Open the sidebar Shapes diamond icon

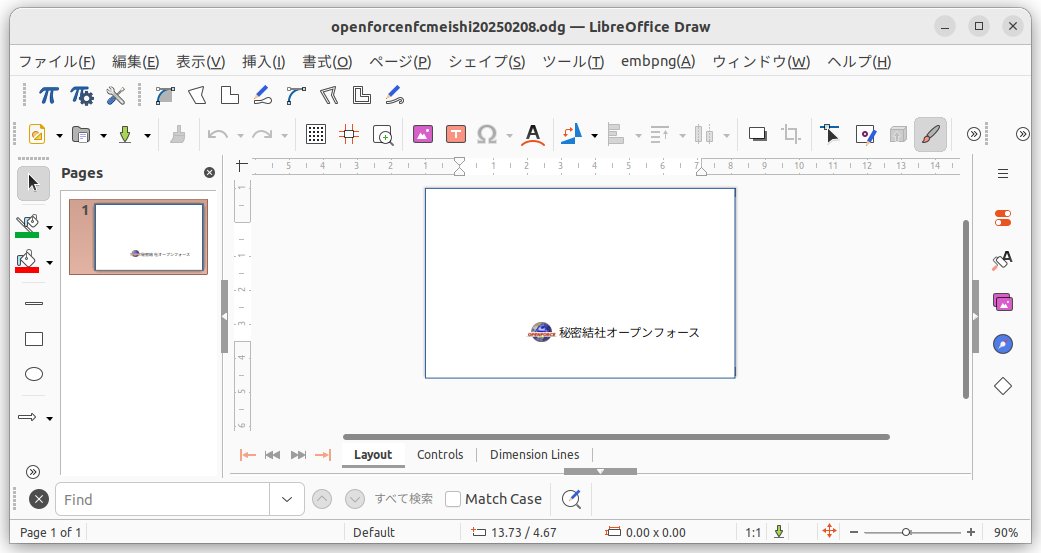pos(1002,386)
